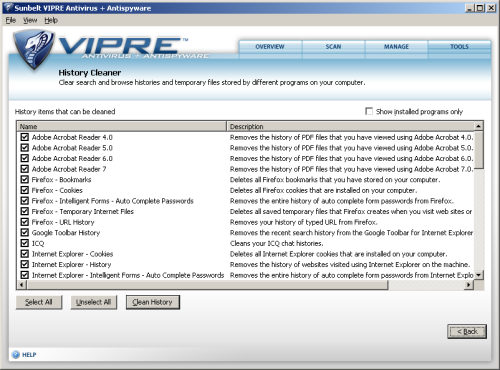Uncheck Google Toolbar History checkbox
The image size is (500, 370).
pyautogui.click(x=25, y=233)
